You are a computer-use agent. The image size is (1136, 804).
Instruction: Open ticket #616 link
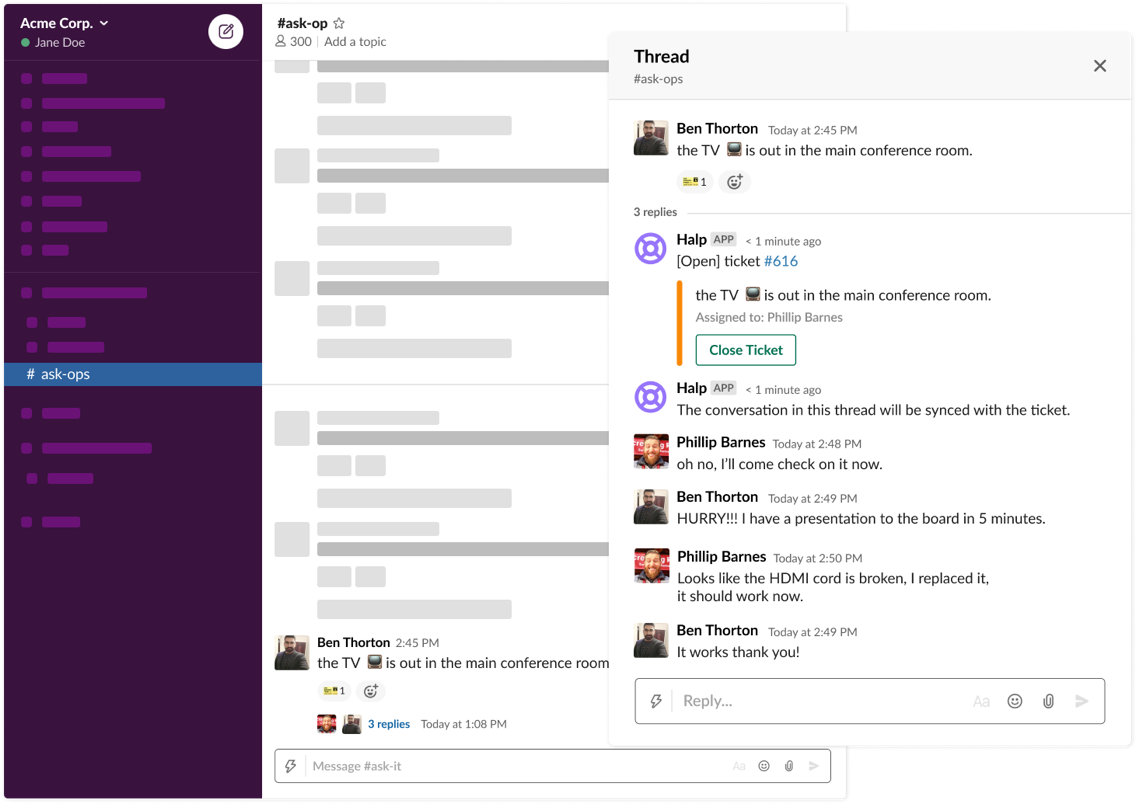pos(781,261)
